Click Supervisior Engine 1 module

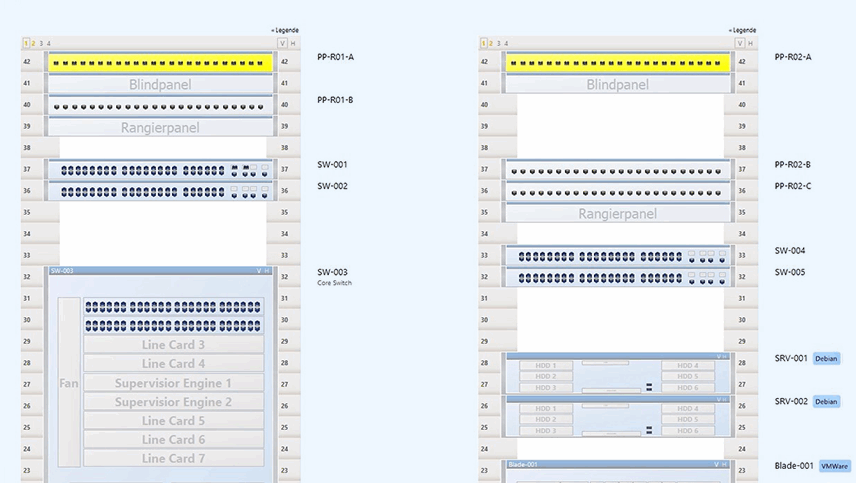coord(173,383)
